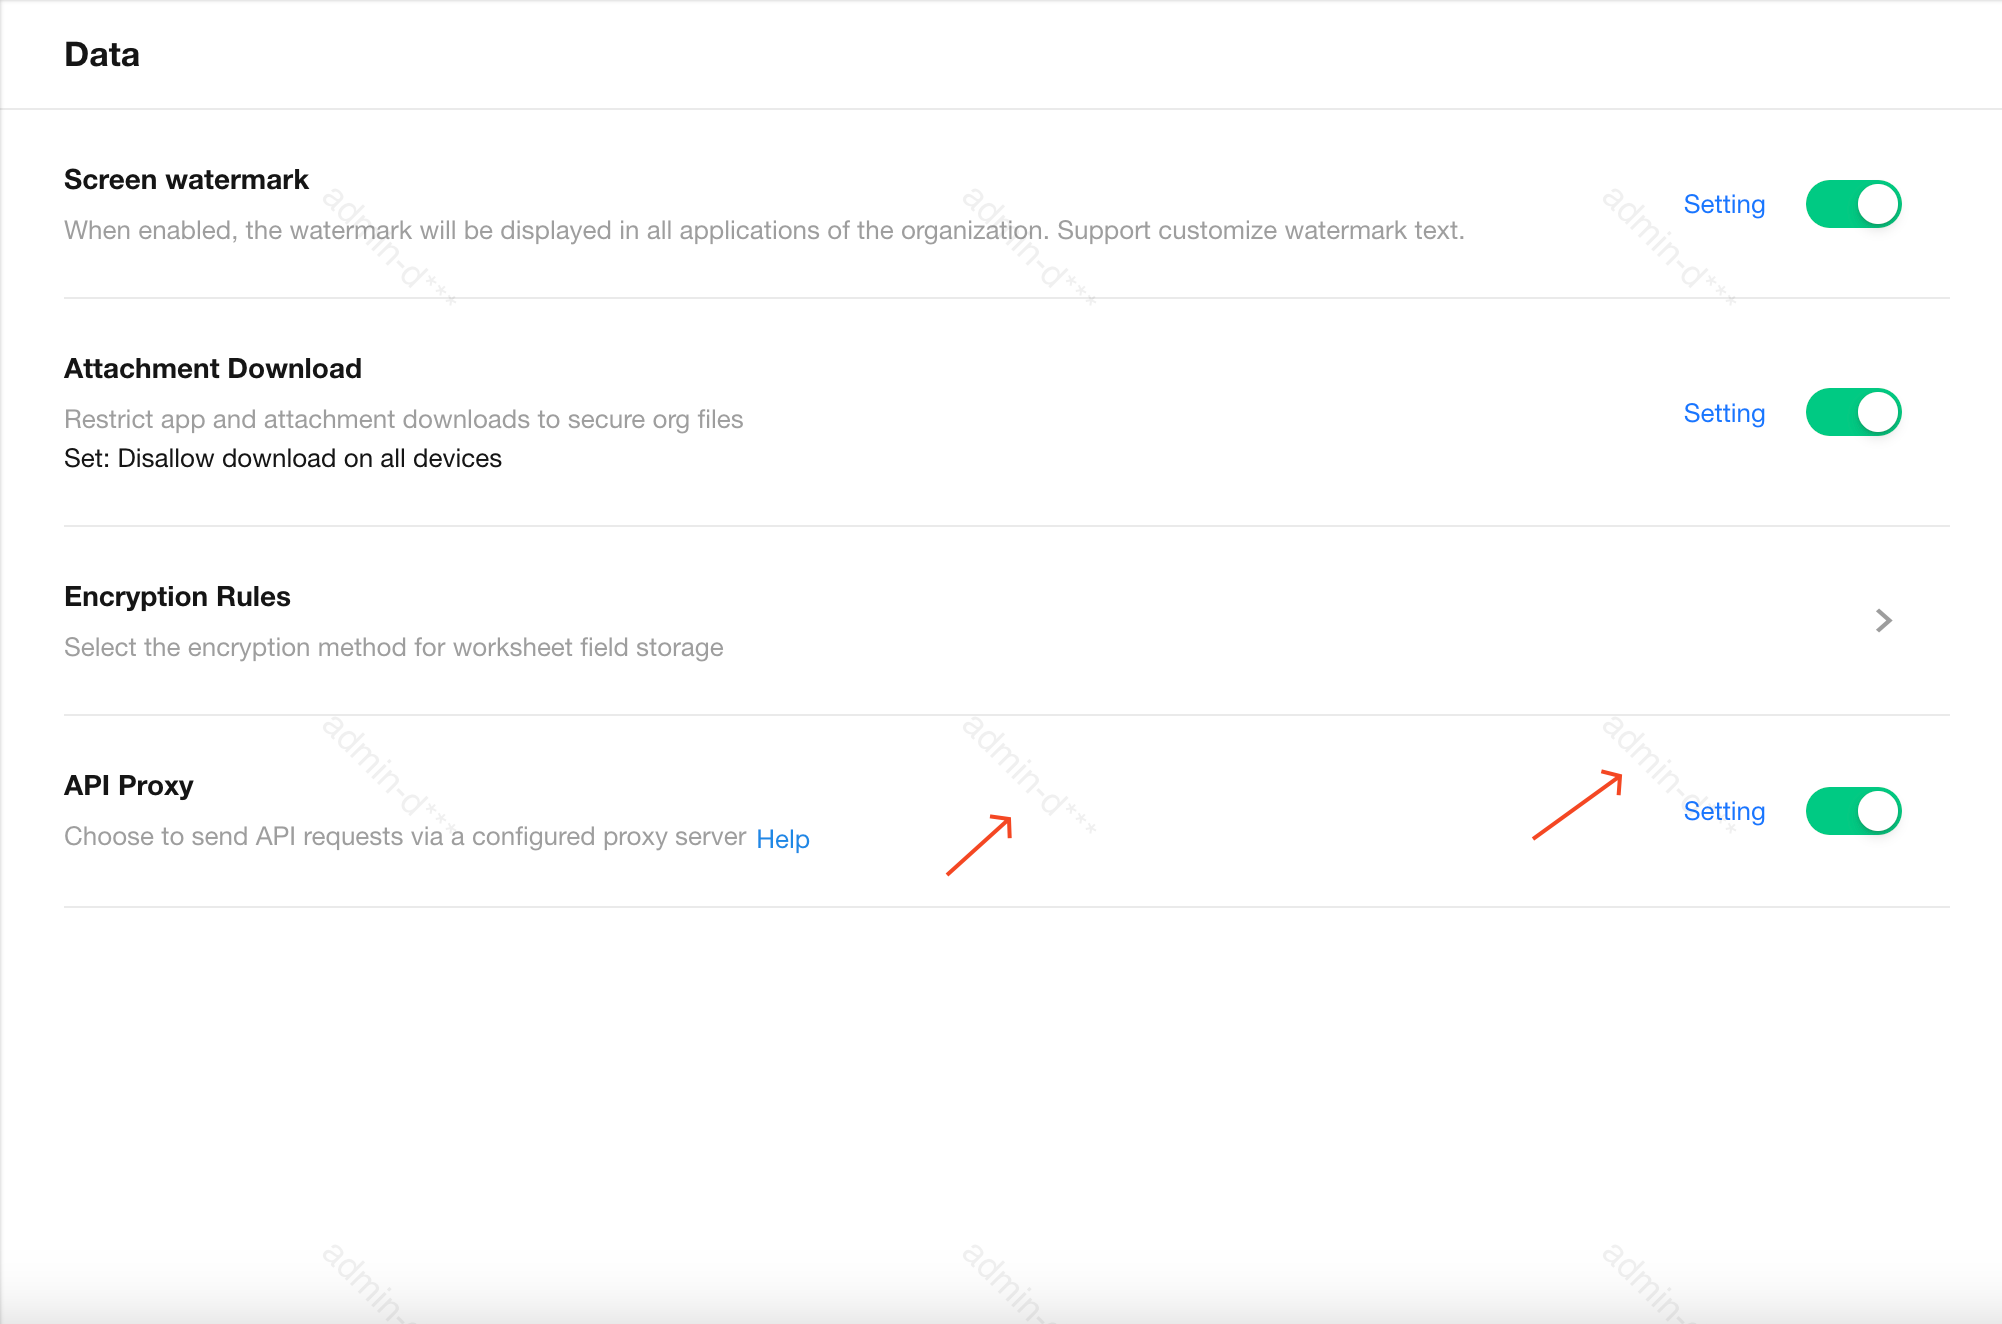
Task: Click the red arrow pointing toward API Proxy Setting
Action: point(1577,805)
